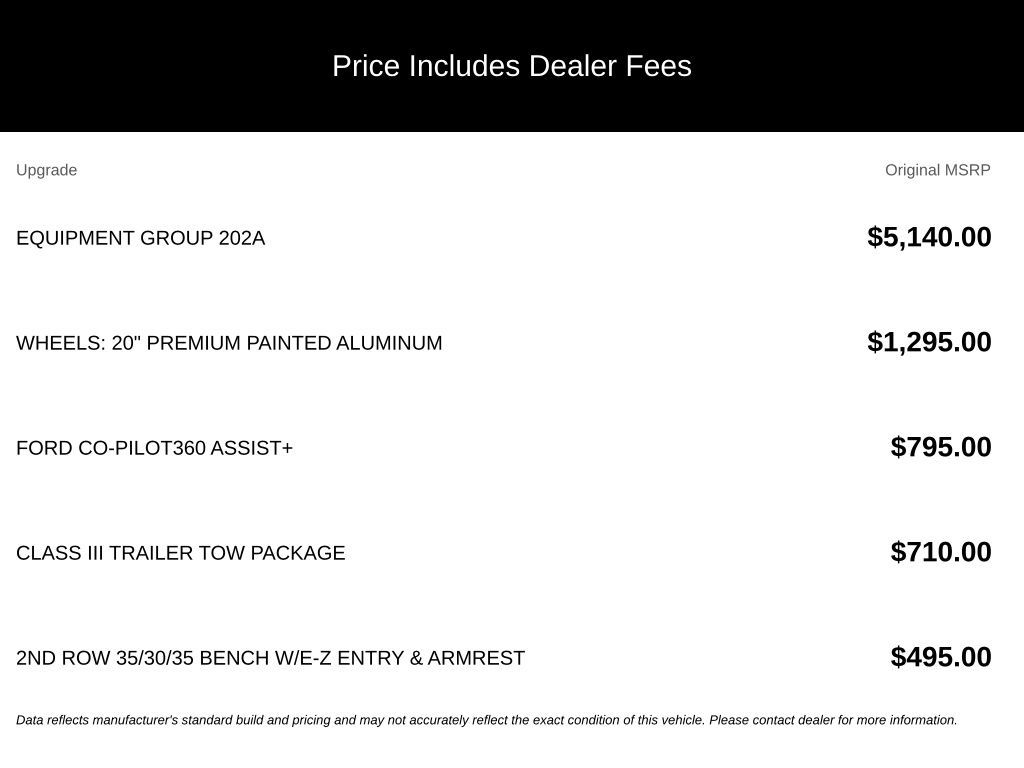1024x768 pixels.
Task: Click "ALUMINUM" in the wheels row
Action: pos(389,344)
